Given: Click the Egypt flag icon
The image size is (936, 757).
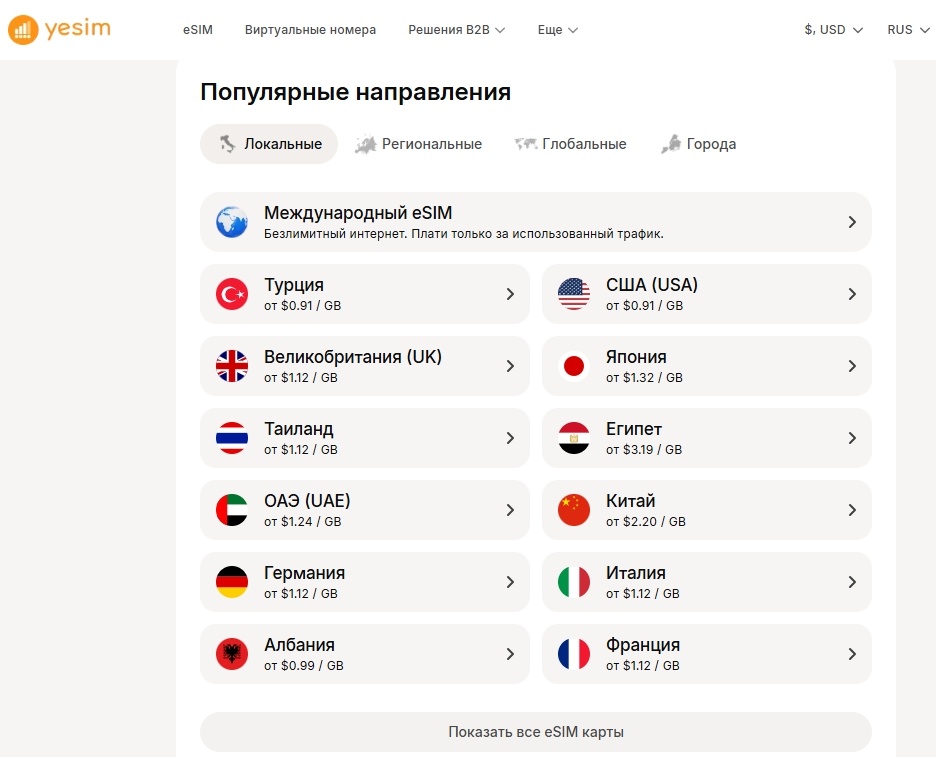Looking at the screenshot, I should tap(574, 438).
